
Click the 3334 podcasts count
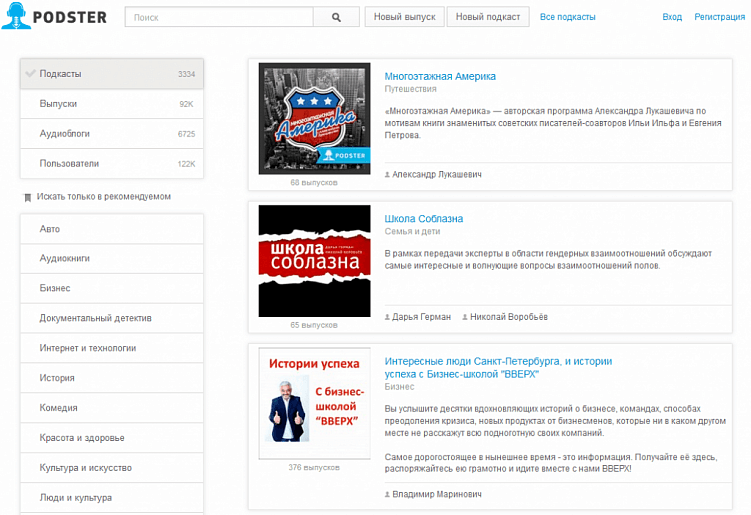(186, 74)
